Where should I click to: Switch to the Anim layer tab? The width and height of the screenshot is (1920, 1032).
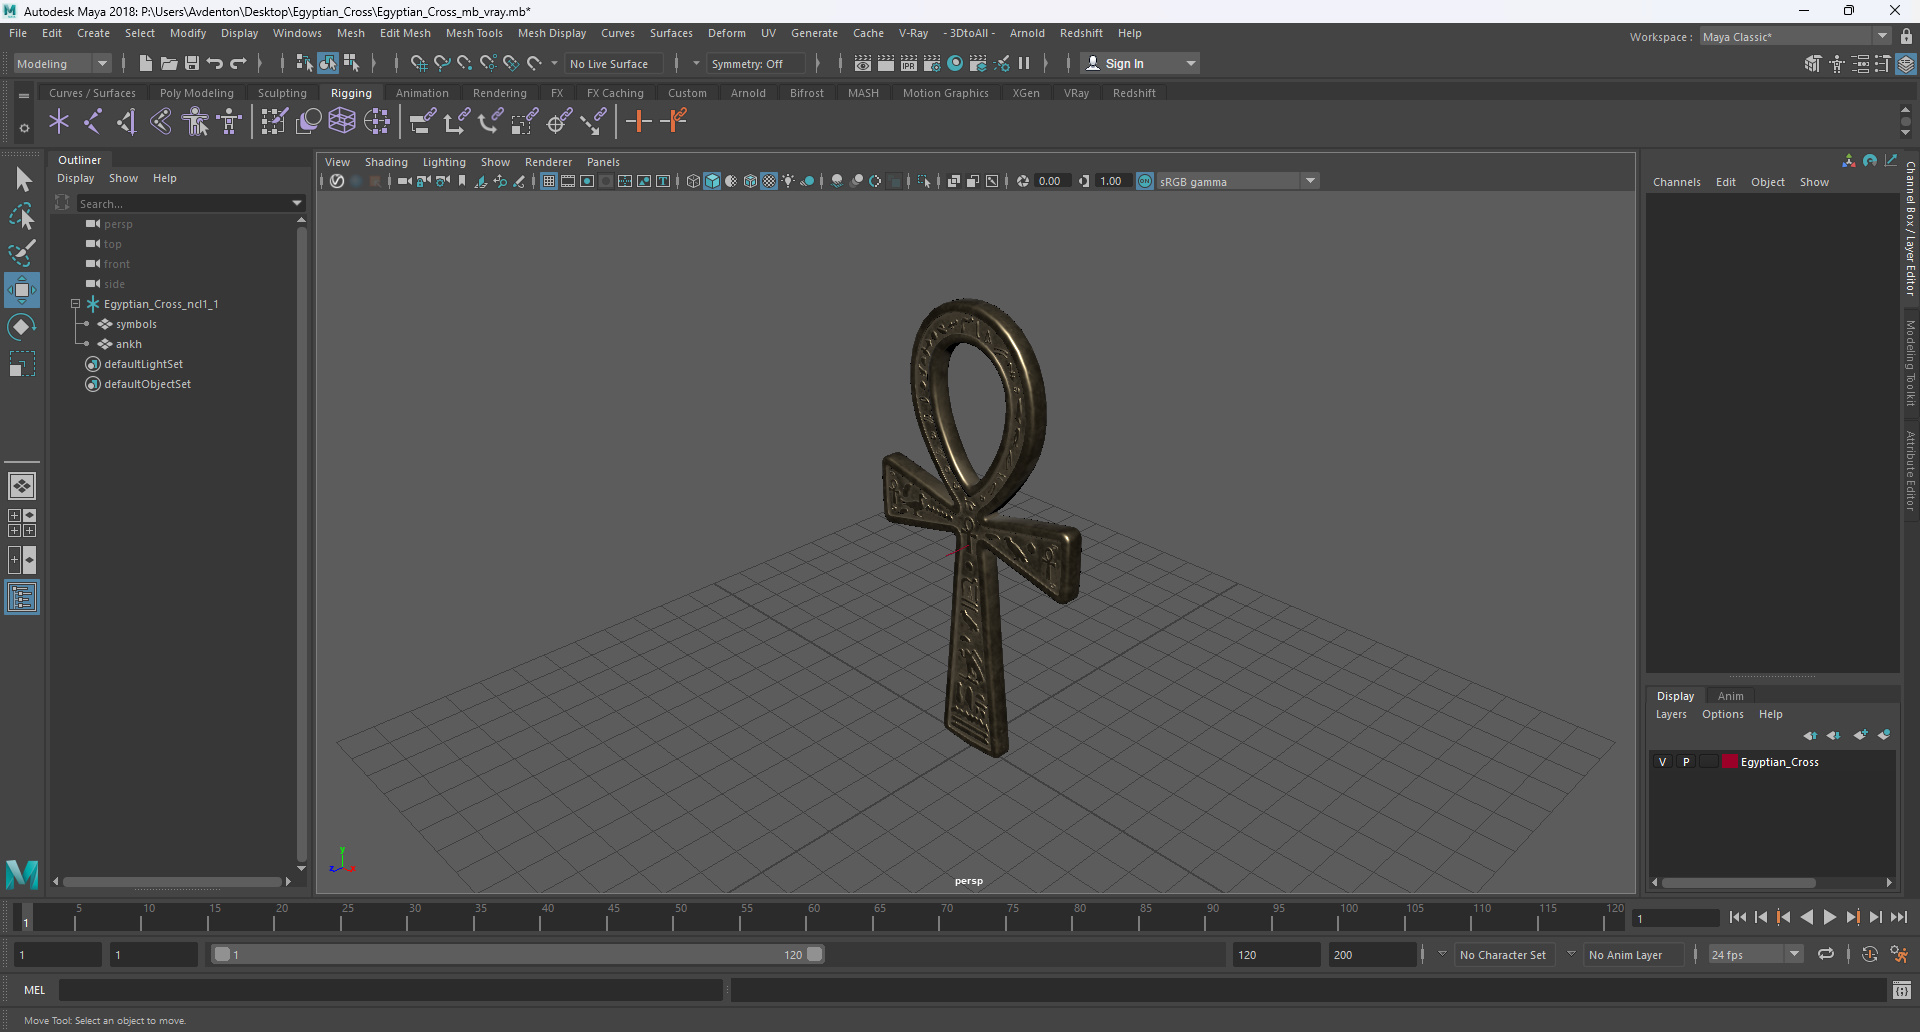(x=1730, y=696)
